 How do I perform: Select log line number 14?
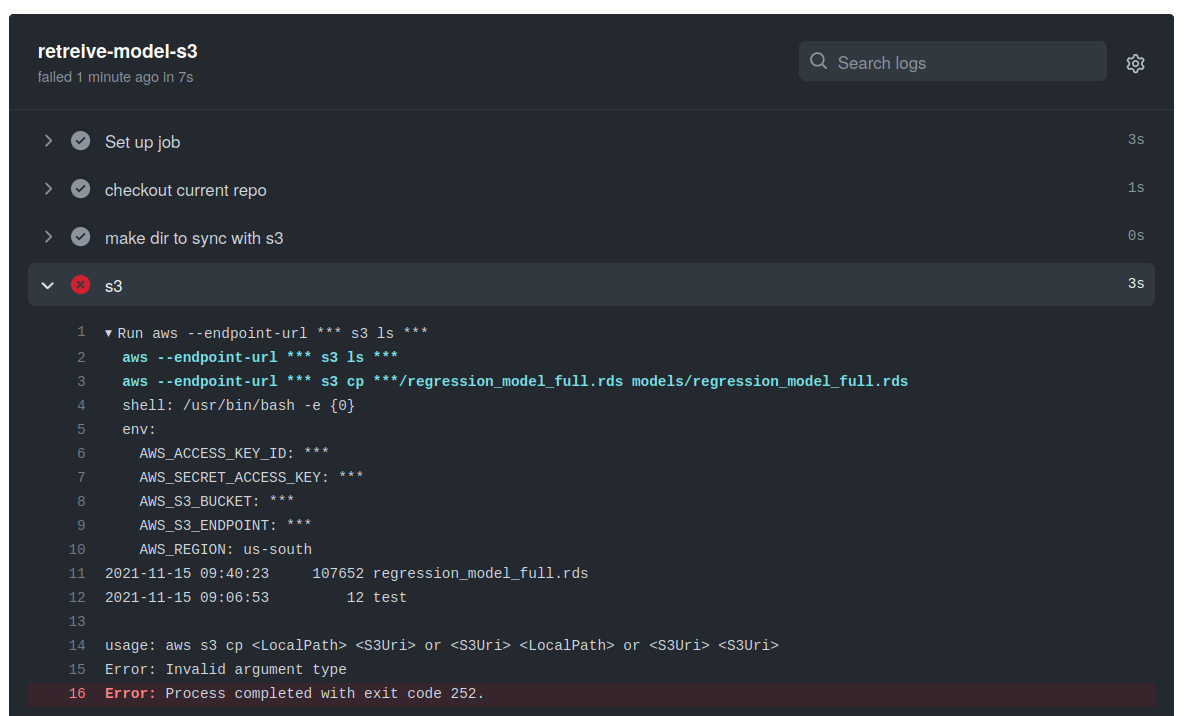coord(77,646)
